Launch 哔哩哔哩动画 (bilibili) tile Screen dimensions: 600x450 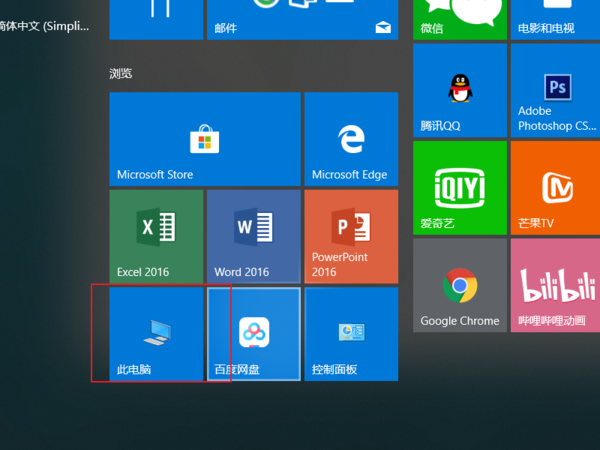(x=556, y=285)
